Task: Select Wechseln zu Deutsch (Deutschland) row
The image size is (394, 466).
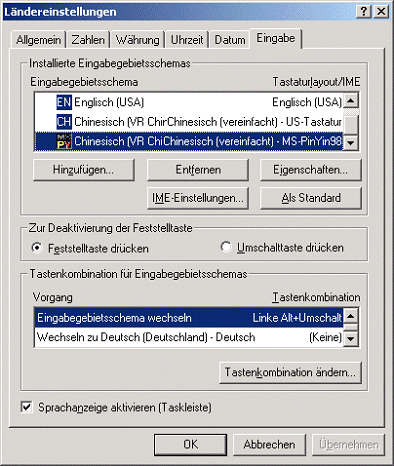Action: coord(189,337)
